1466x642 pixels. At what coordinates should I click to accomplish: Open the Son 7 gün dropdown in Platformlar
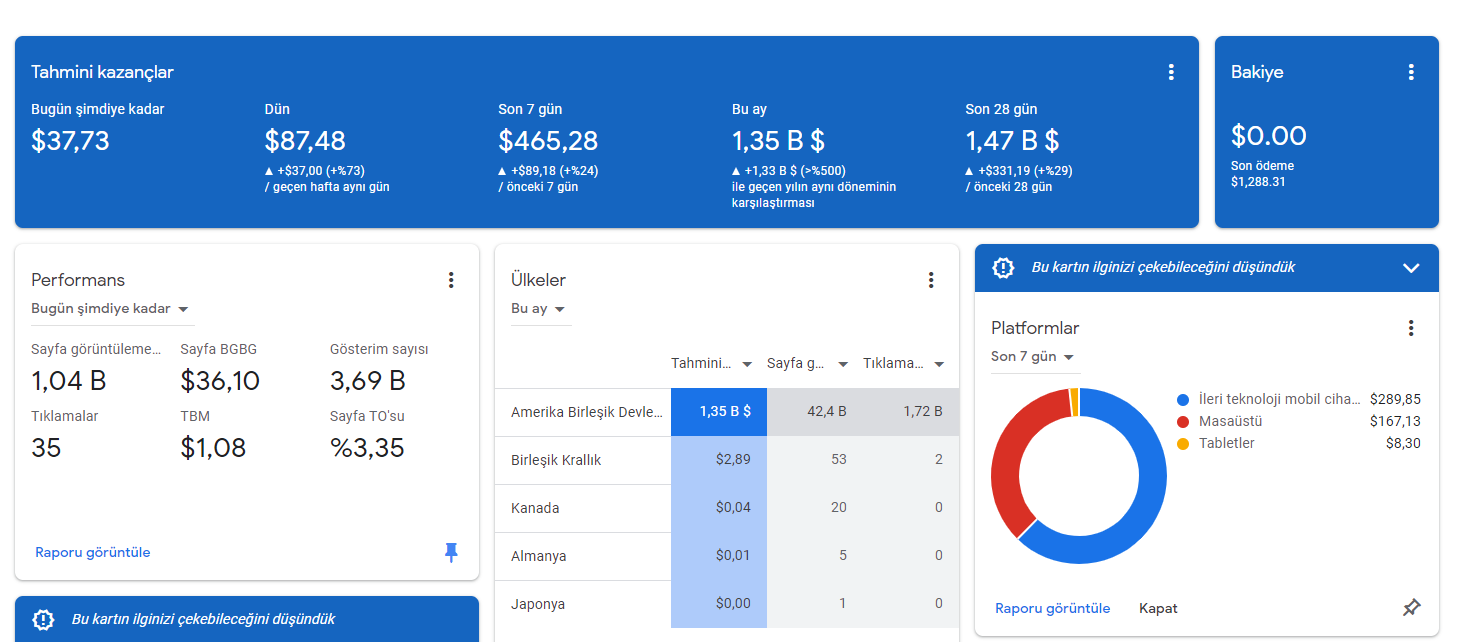coord(1033,357)
